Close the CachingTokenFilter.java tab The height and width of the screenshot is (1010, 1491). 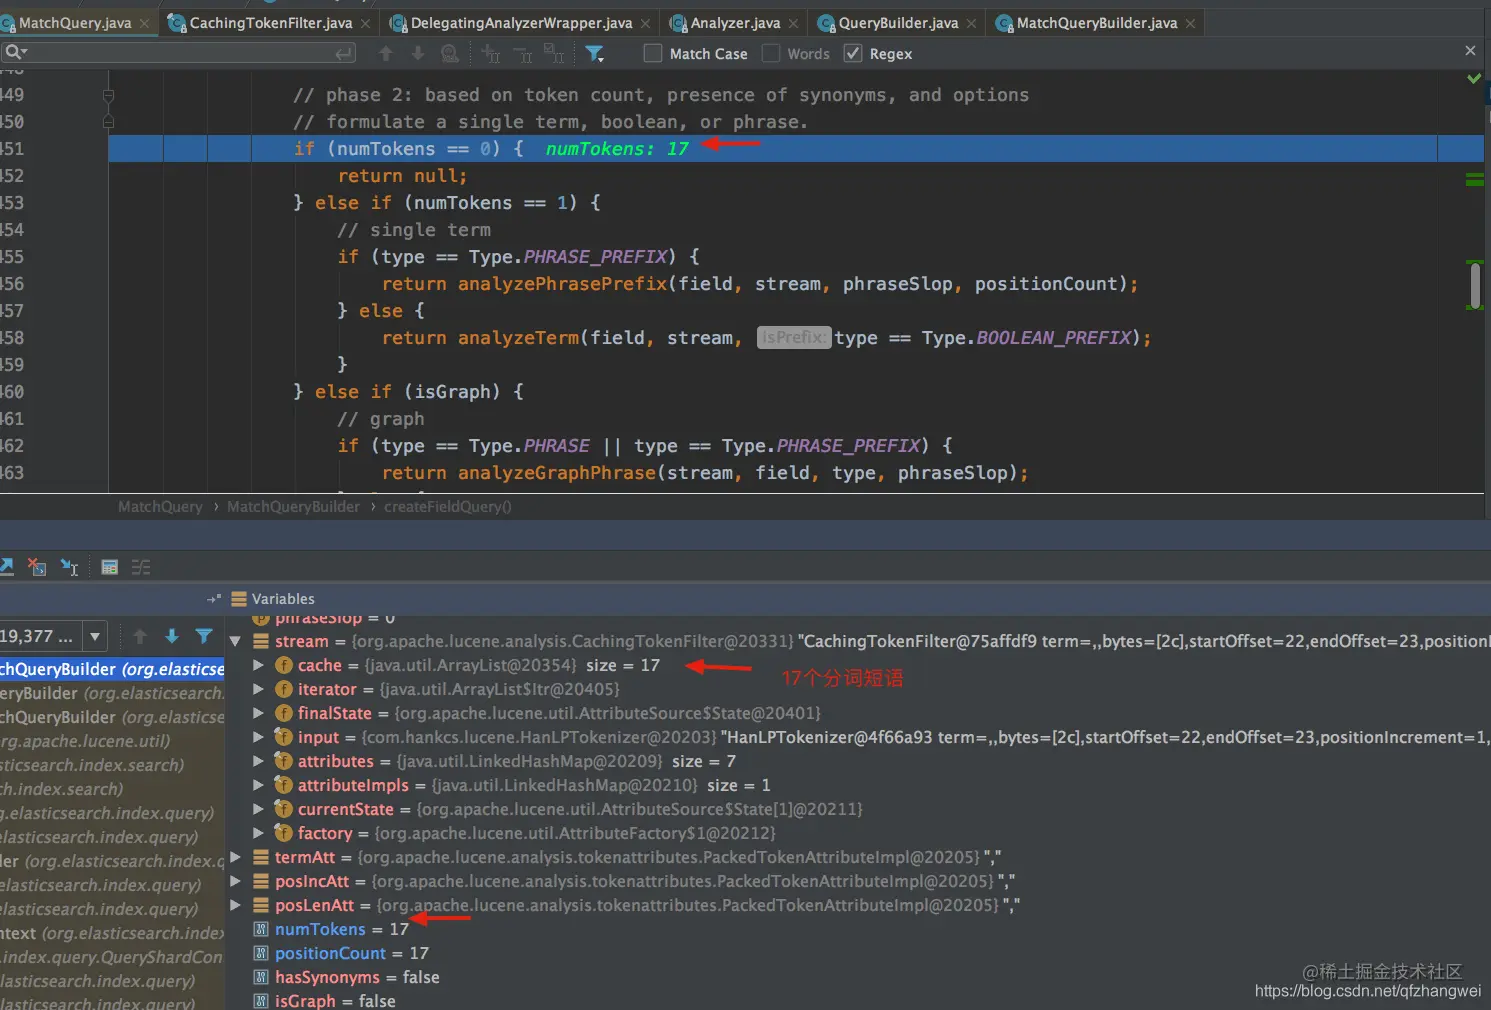click(365, 24)
